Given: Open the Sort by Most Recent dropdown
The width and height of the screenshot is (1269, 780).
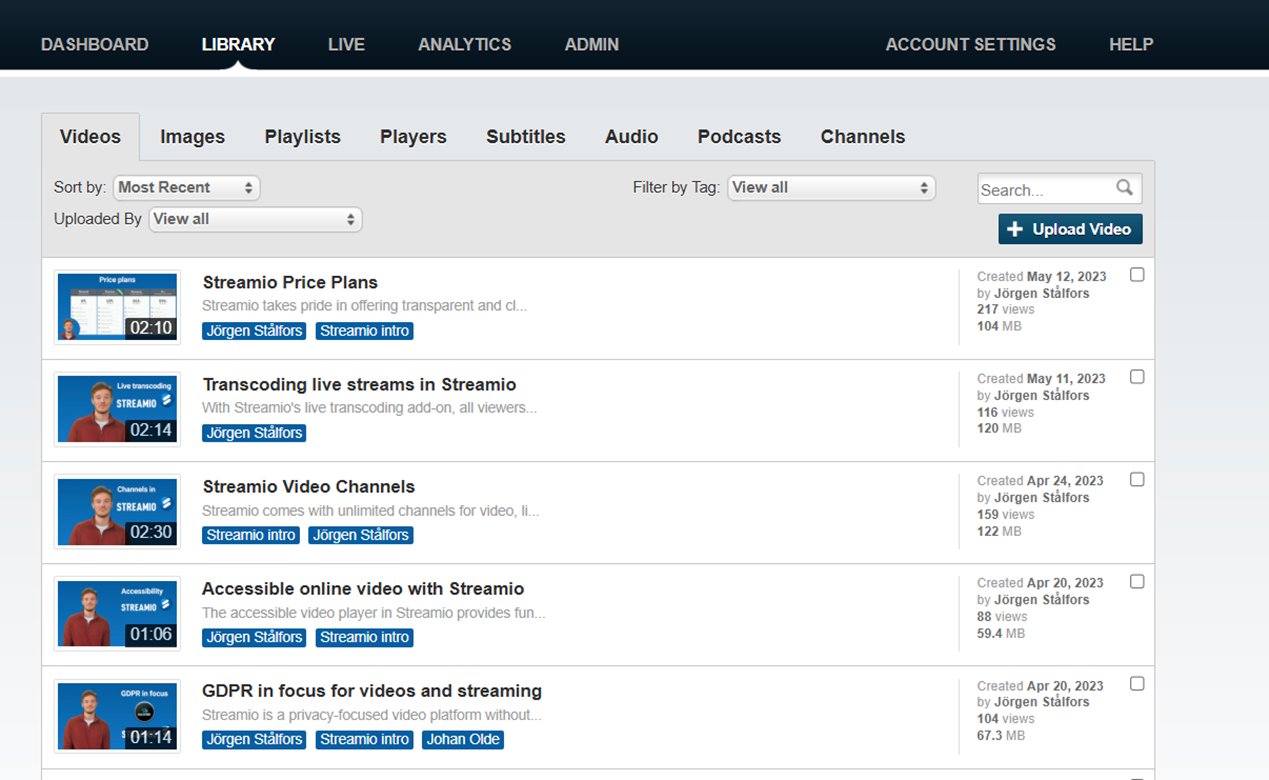Looking at the screenshot, I should coord(186,187).
